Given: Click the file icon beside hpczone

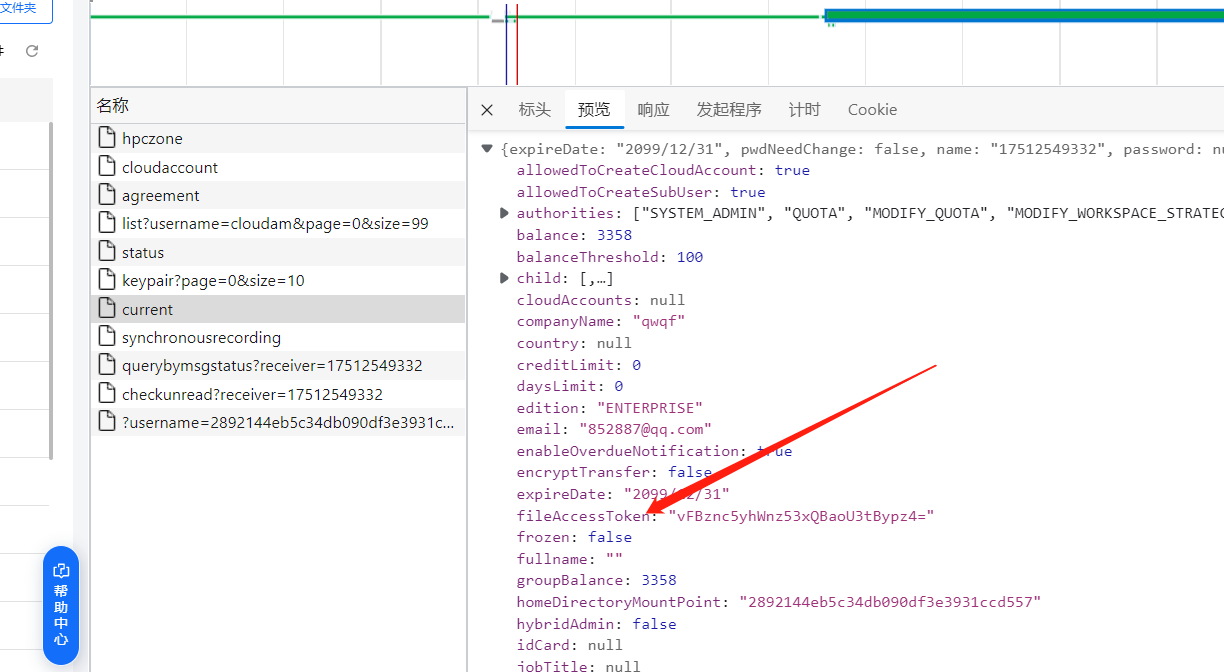Looking at the screenshot, I should 106,138.
